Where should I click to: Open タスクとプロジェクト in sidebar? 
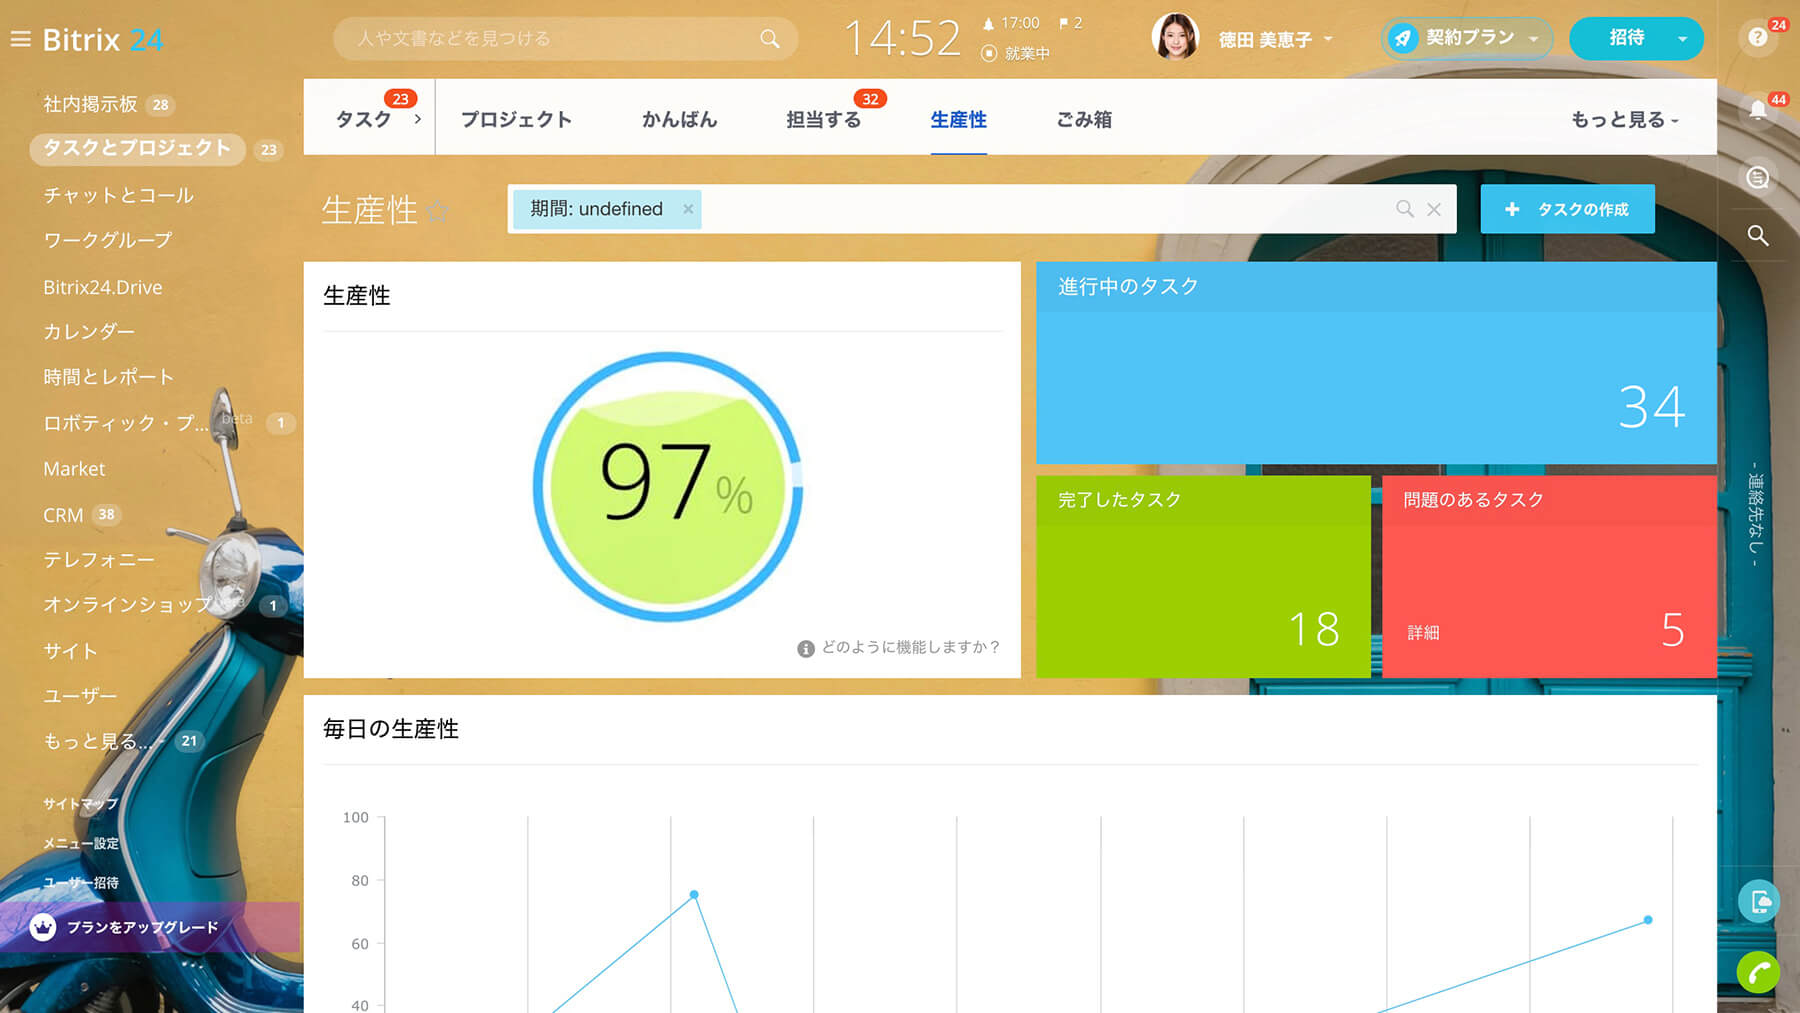(137, 148)
